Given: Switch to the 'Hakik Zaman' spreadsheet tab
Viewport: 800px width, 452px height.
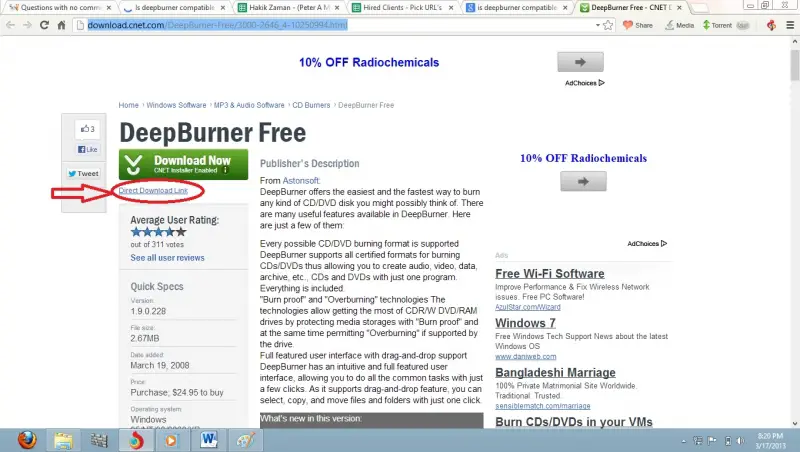Looking at the screenshot, I should click(x=286, y=8).
